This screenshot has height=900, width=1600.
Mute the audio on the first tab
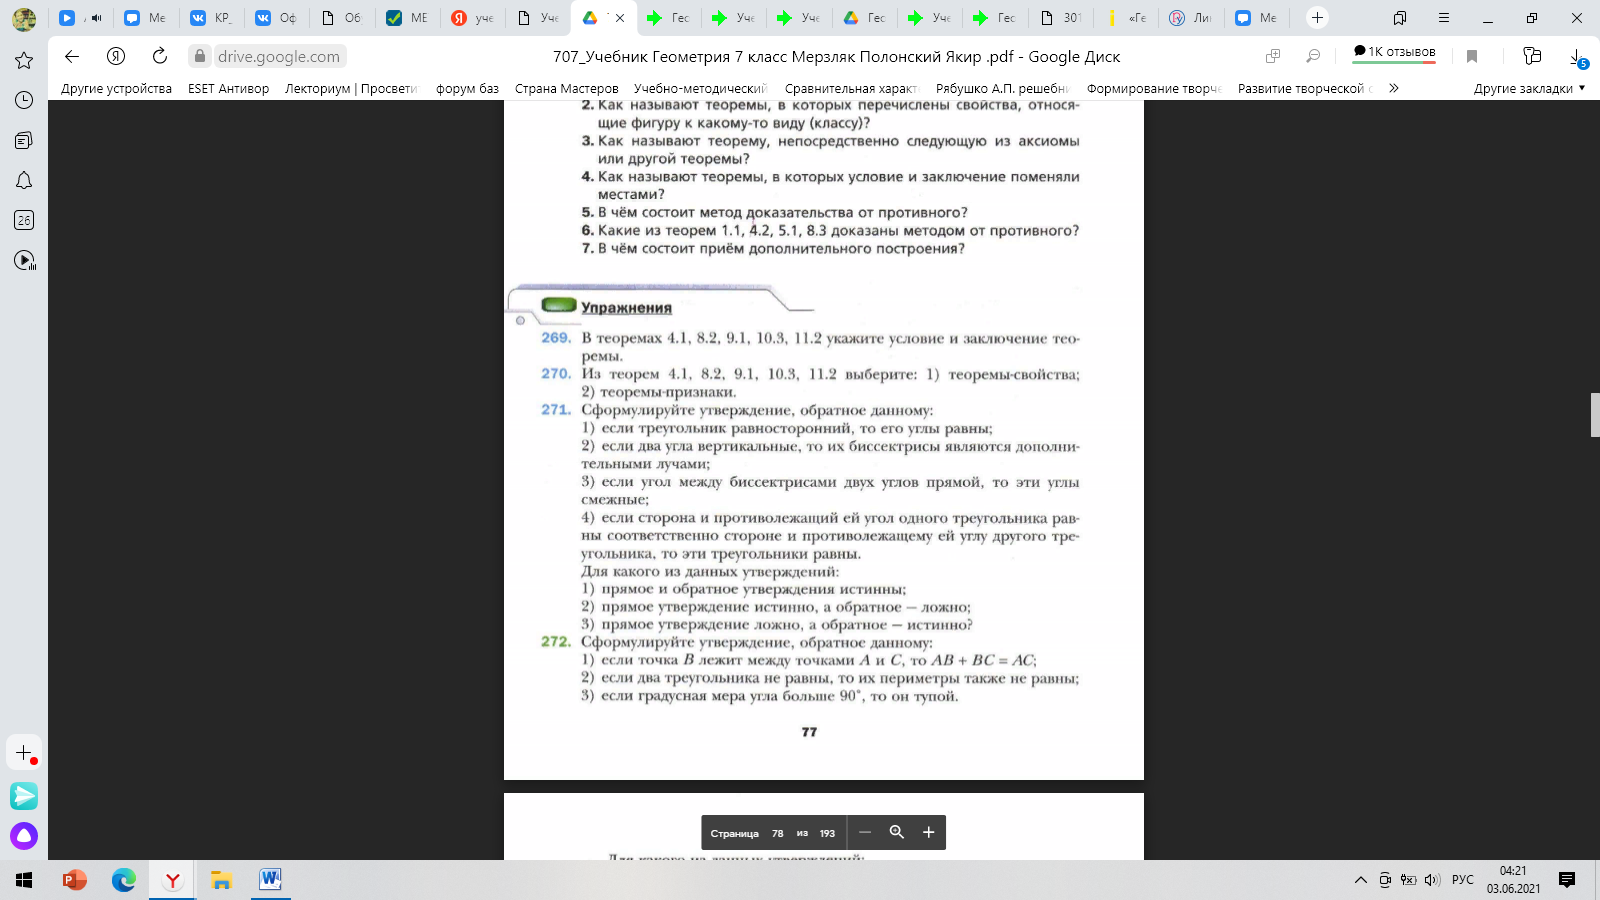tap(96, 18)
